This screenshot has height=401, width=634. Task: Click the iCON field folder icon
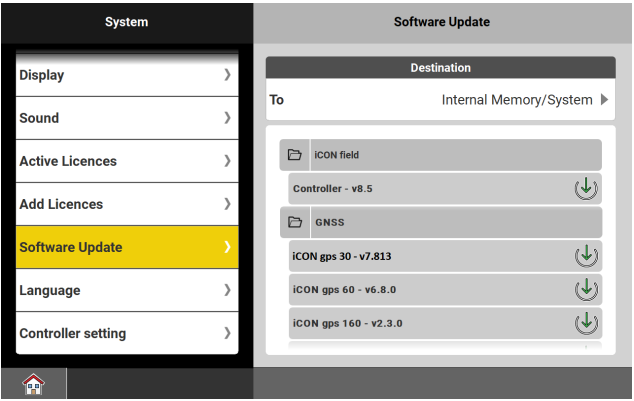(295, 155)
